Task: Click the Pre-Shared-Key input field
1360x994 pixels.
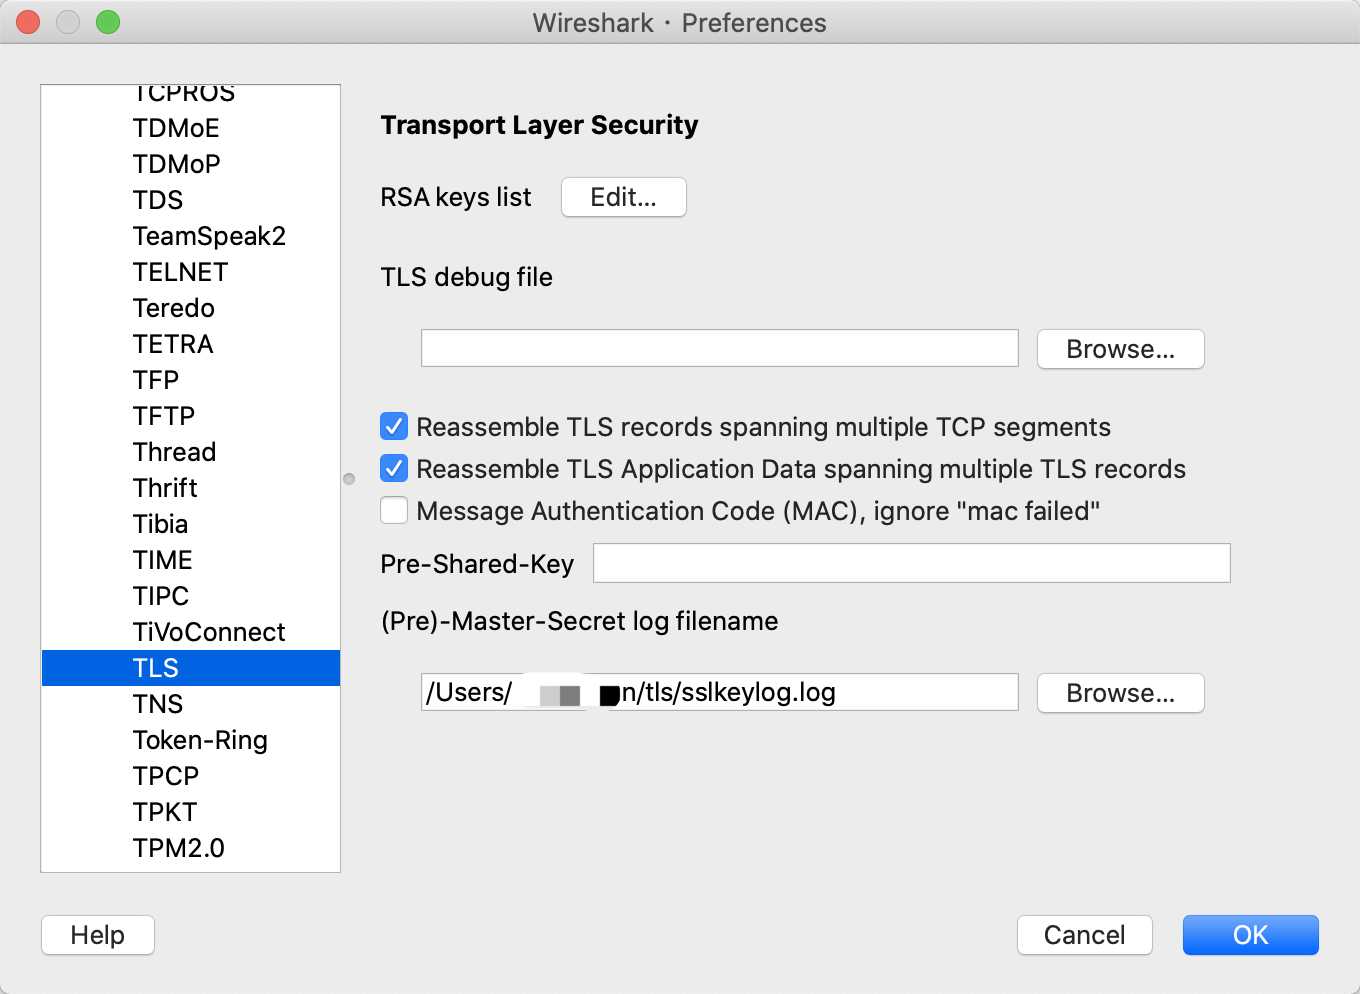Action: coord(912,563)
